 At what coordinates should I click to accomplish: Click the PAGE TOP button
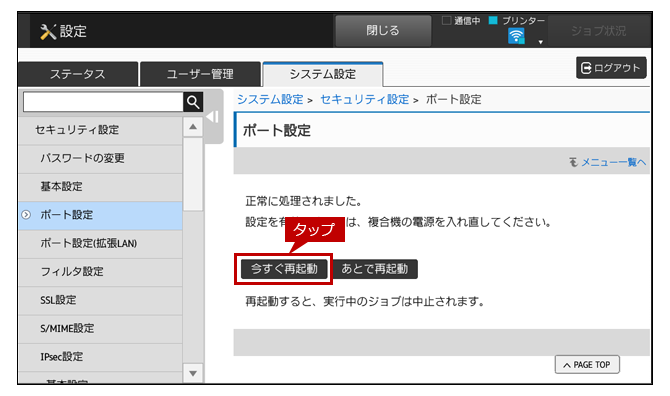point(587,365)
